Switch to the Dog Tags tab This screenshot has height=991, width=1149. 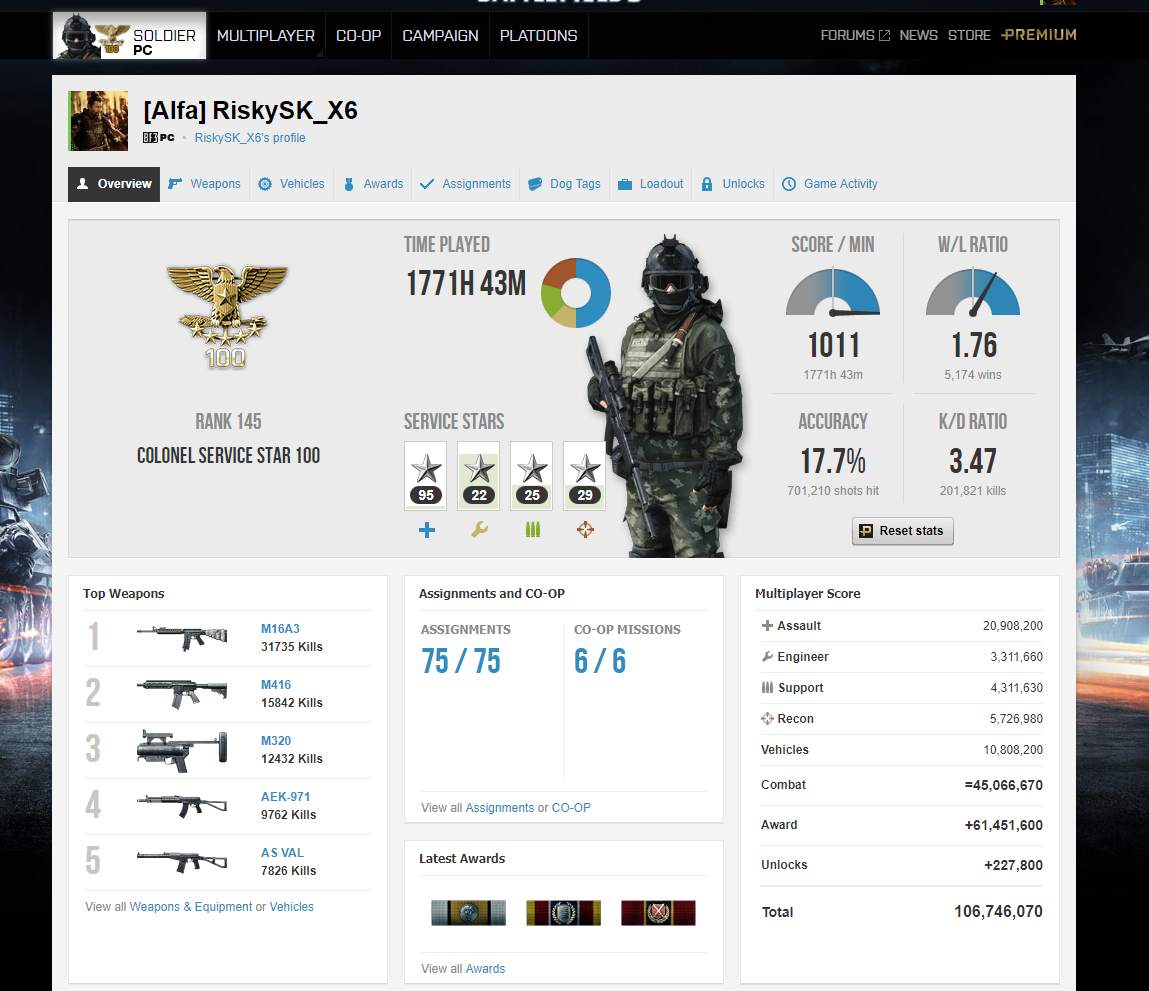[x=564, y=184]
